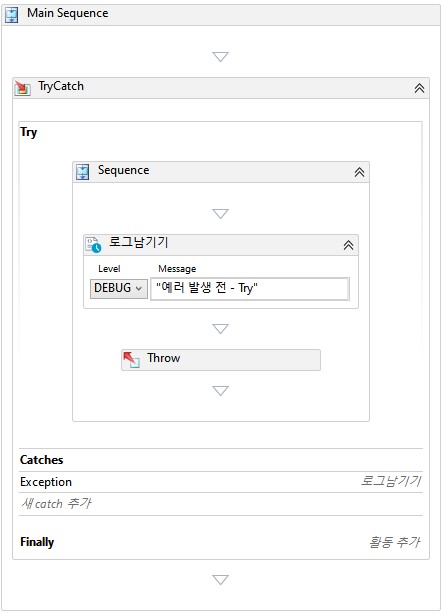Click insertion triangle below Throw activity
The image size is (441, 614).
click(x=220, y=391)
